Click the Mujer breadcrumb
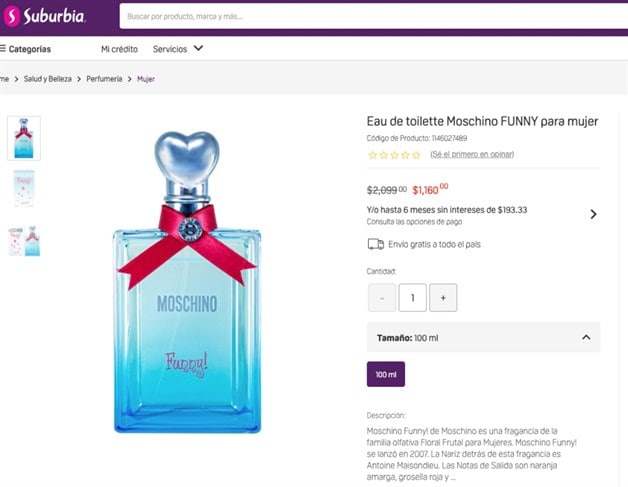This screenshot has height=487, width=628. (x=146, y=78)
